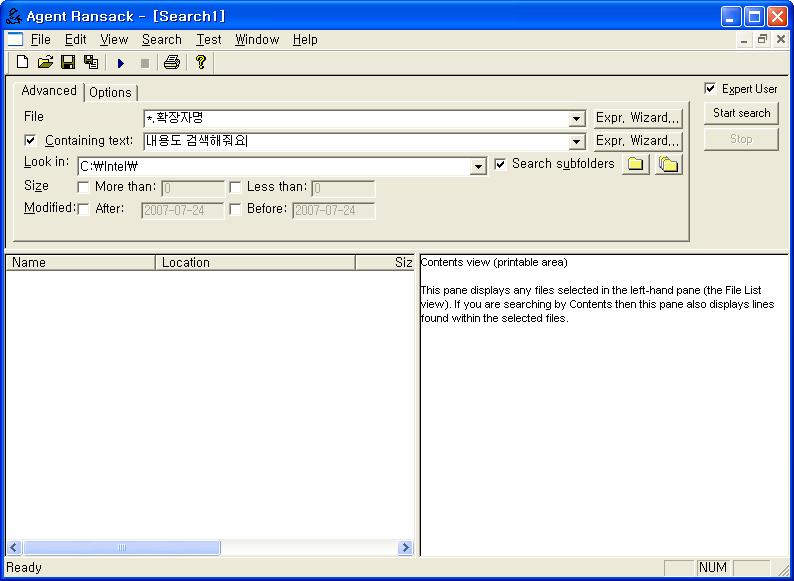This screenshot has height=581, width=794.
Task: Expand the Containing text dropdown arrow
Action: 576,142
